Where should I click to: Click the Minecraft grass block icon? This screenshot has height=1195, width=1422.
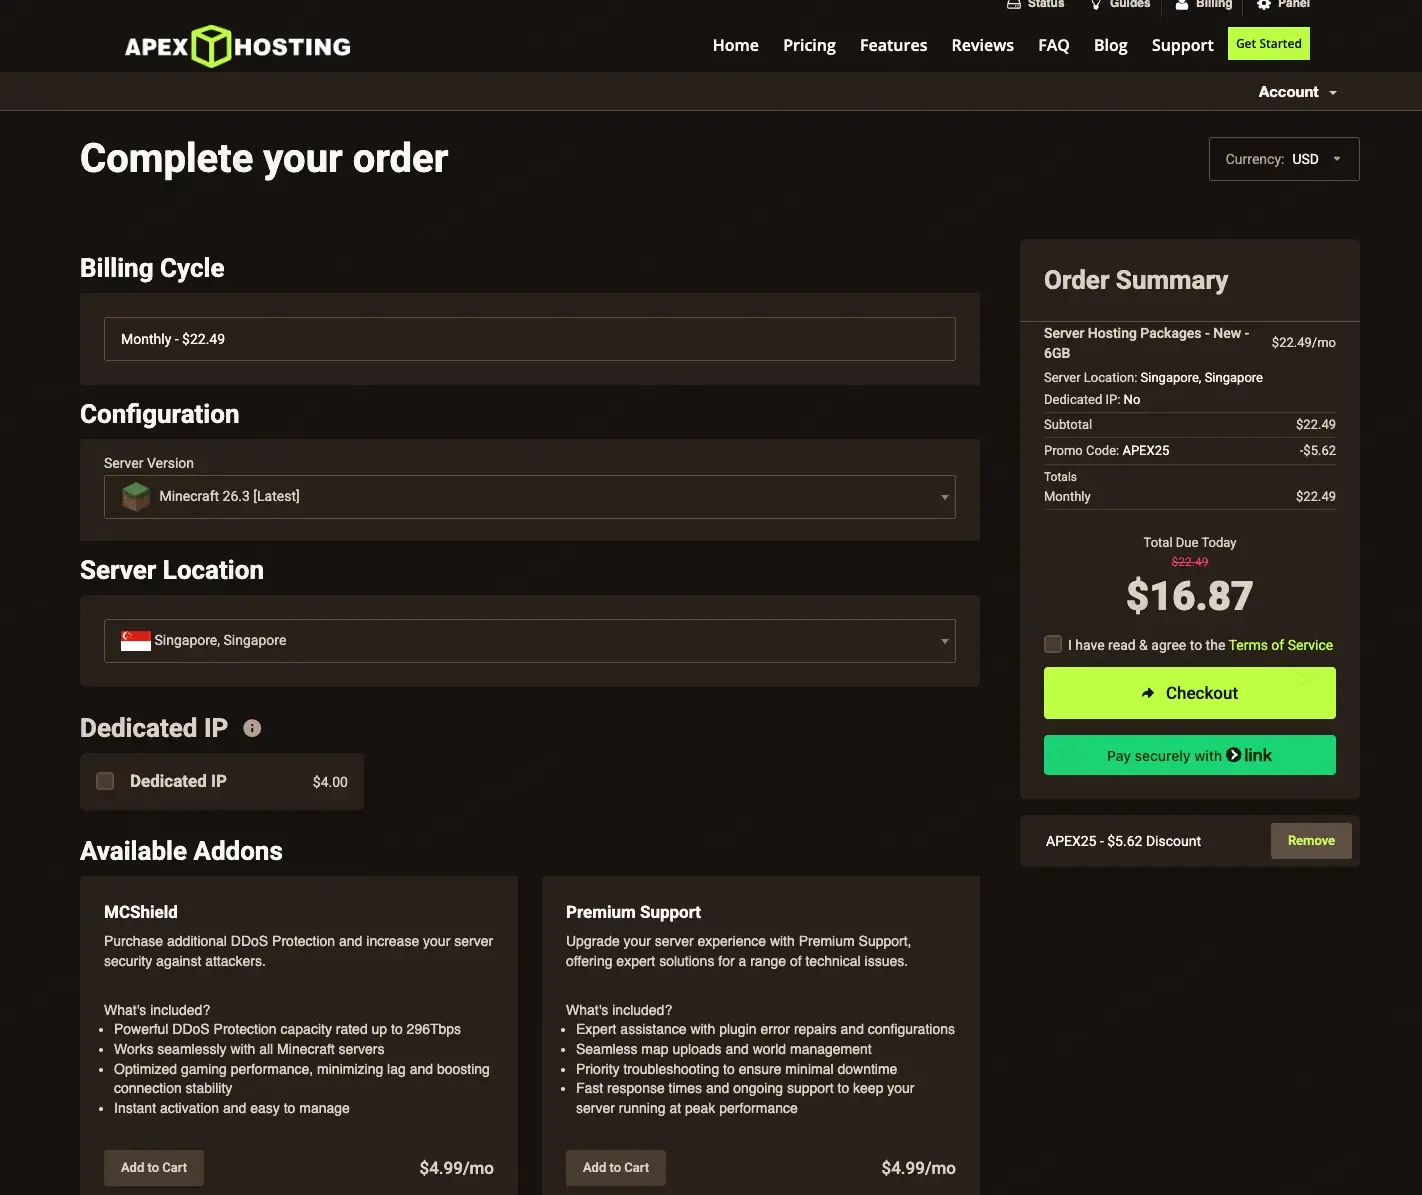coord(136,496)
